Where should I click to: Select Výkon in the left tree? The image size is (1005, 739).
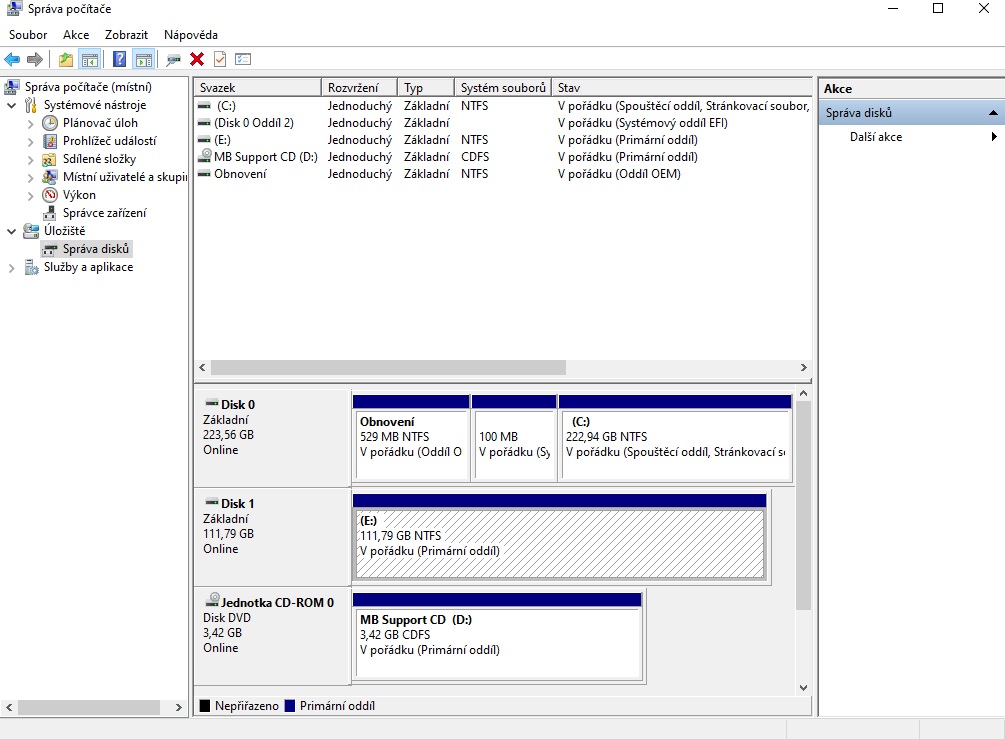79,195
